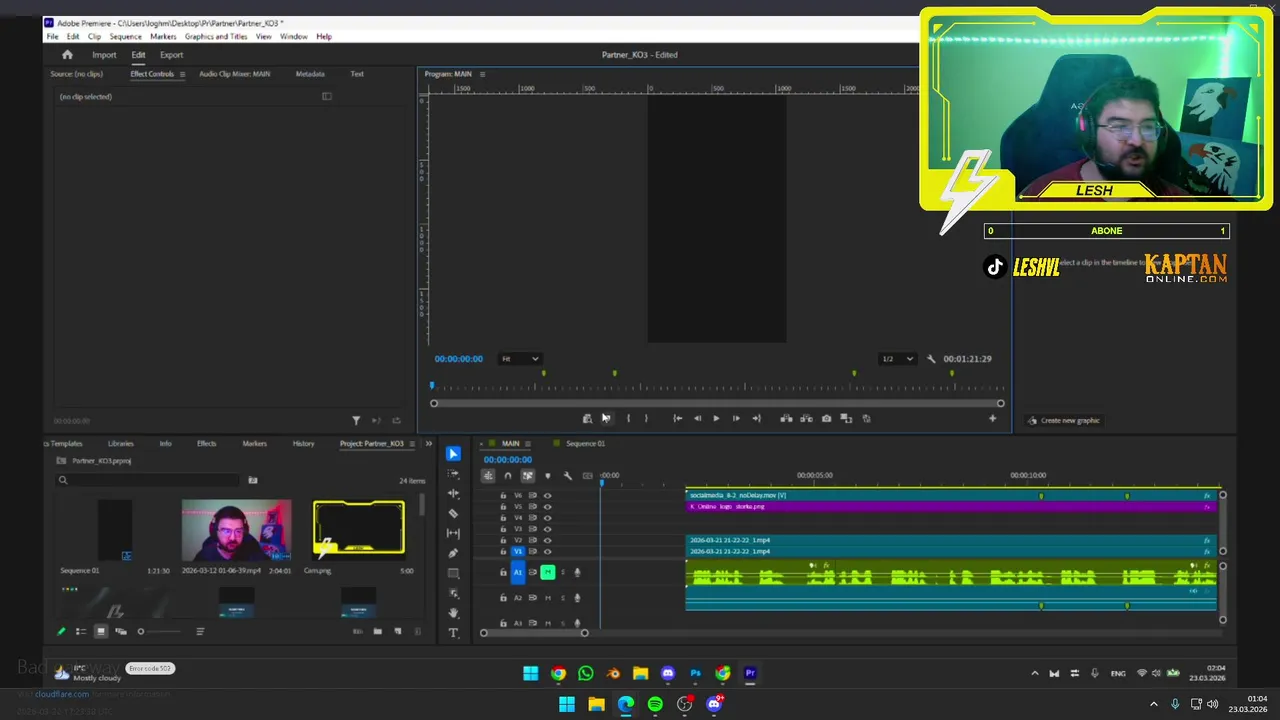Click the Windows Start button on bottom taskbar
Image resolution: width=1280 pixels, height=720 pixels.
point(567,704)
